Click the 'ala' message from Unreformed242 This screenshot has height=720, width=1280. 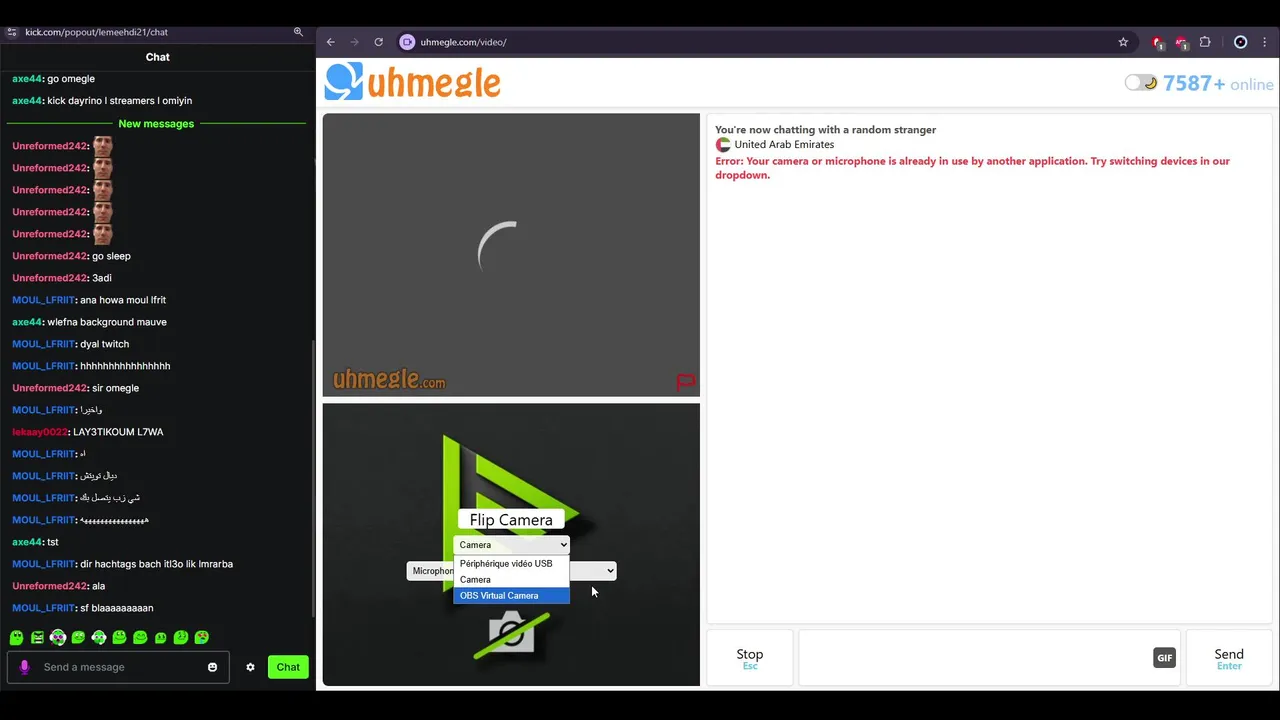(x=98, y=586)
